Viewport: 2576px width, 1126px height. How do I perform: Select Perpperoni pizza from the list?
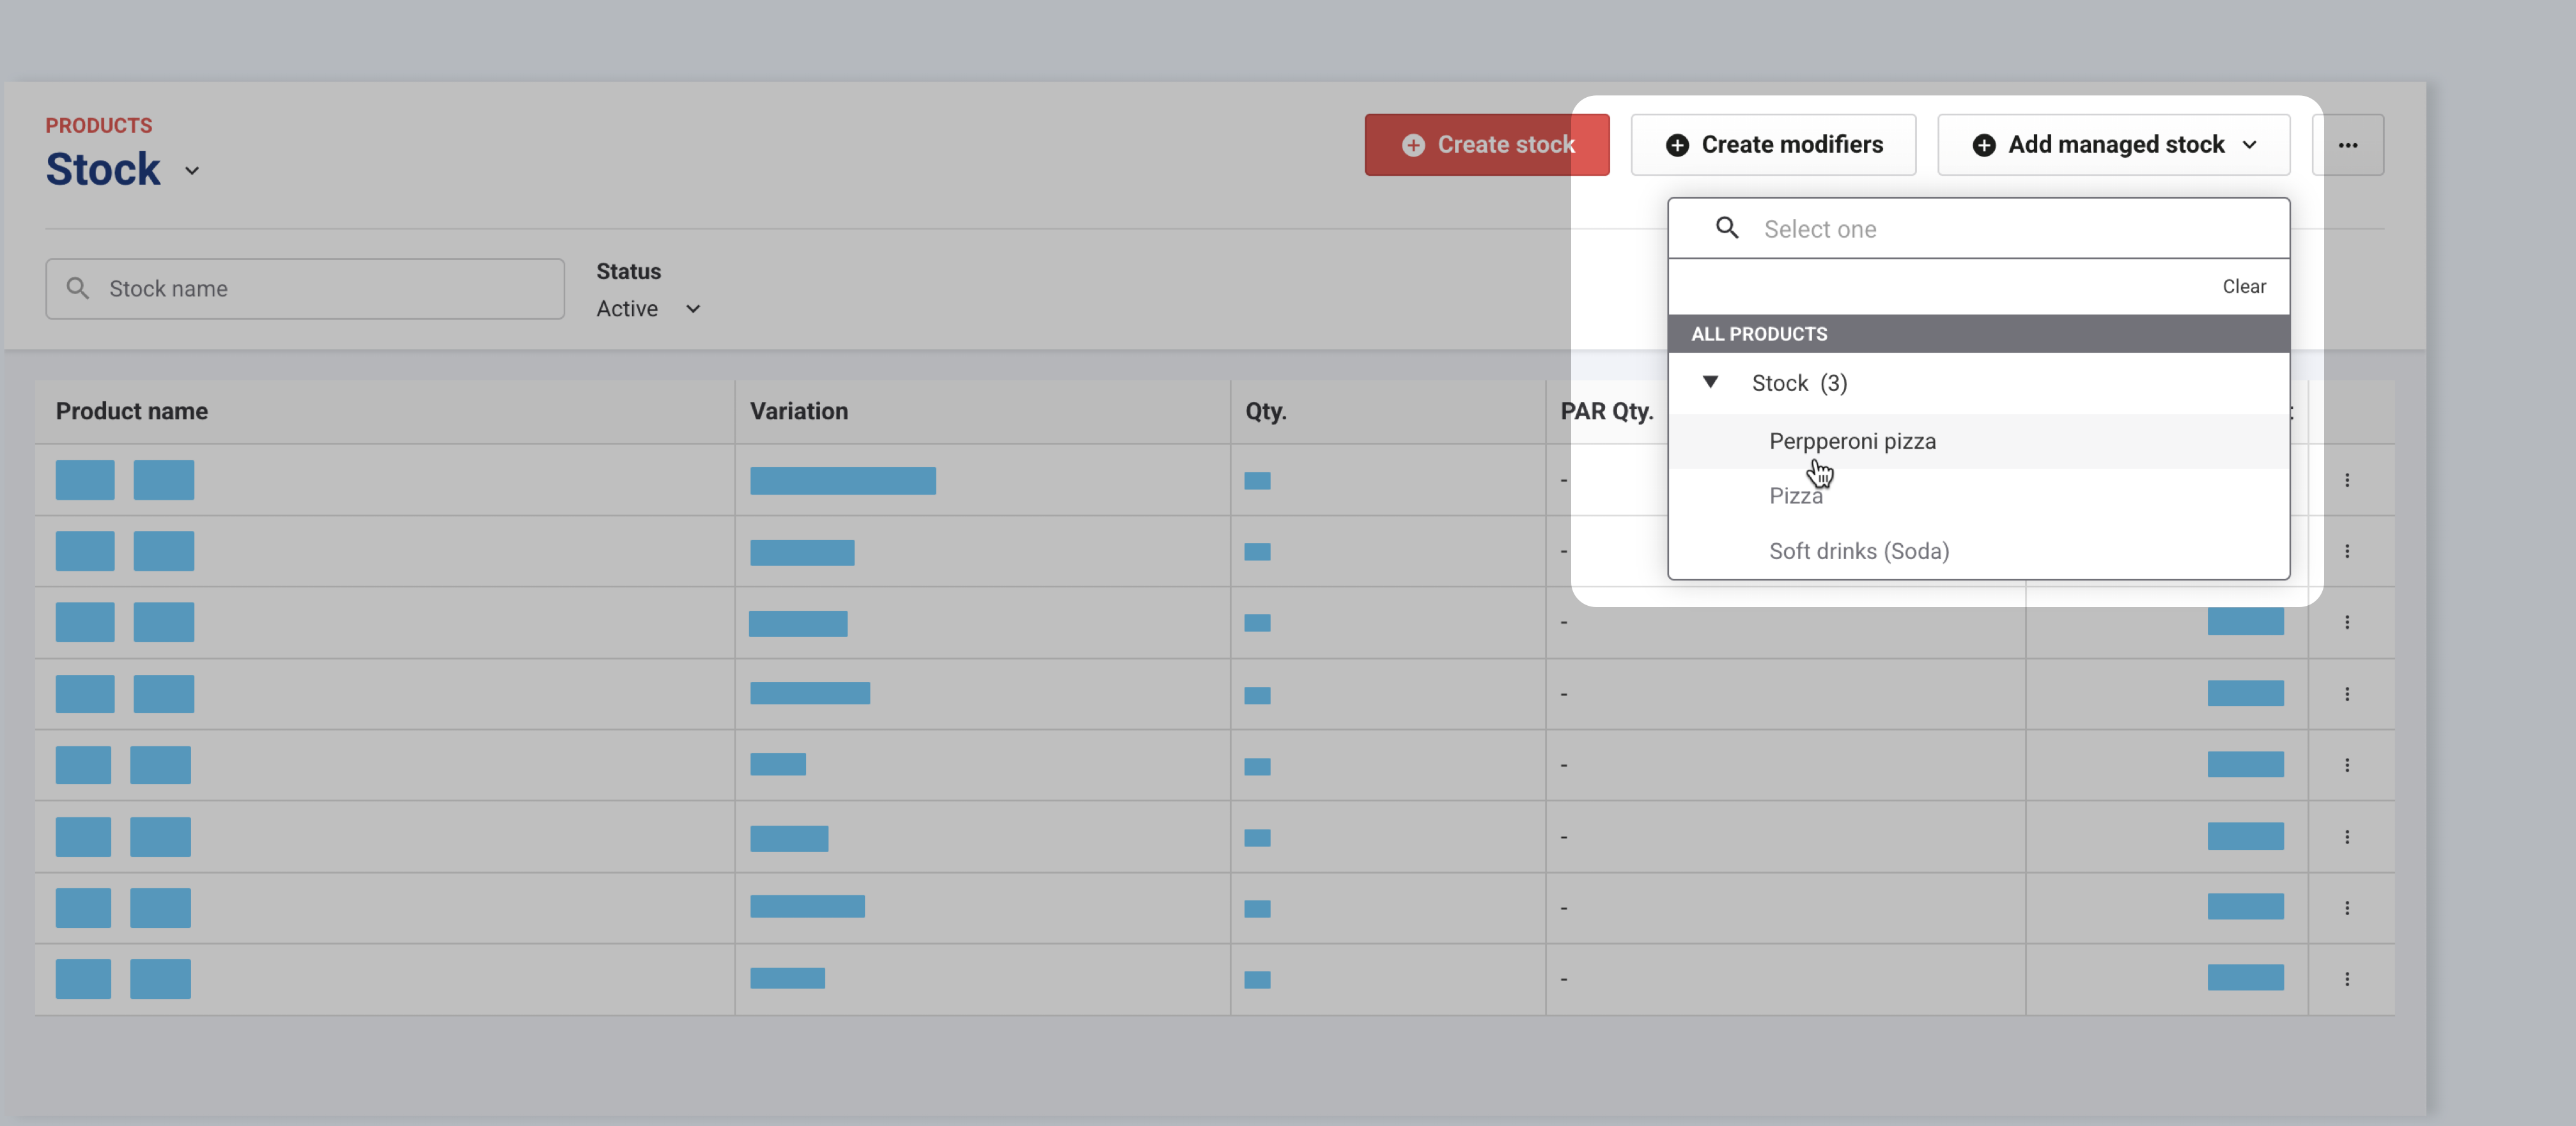[x=1852, y=441]
